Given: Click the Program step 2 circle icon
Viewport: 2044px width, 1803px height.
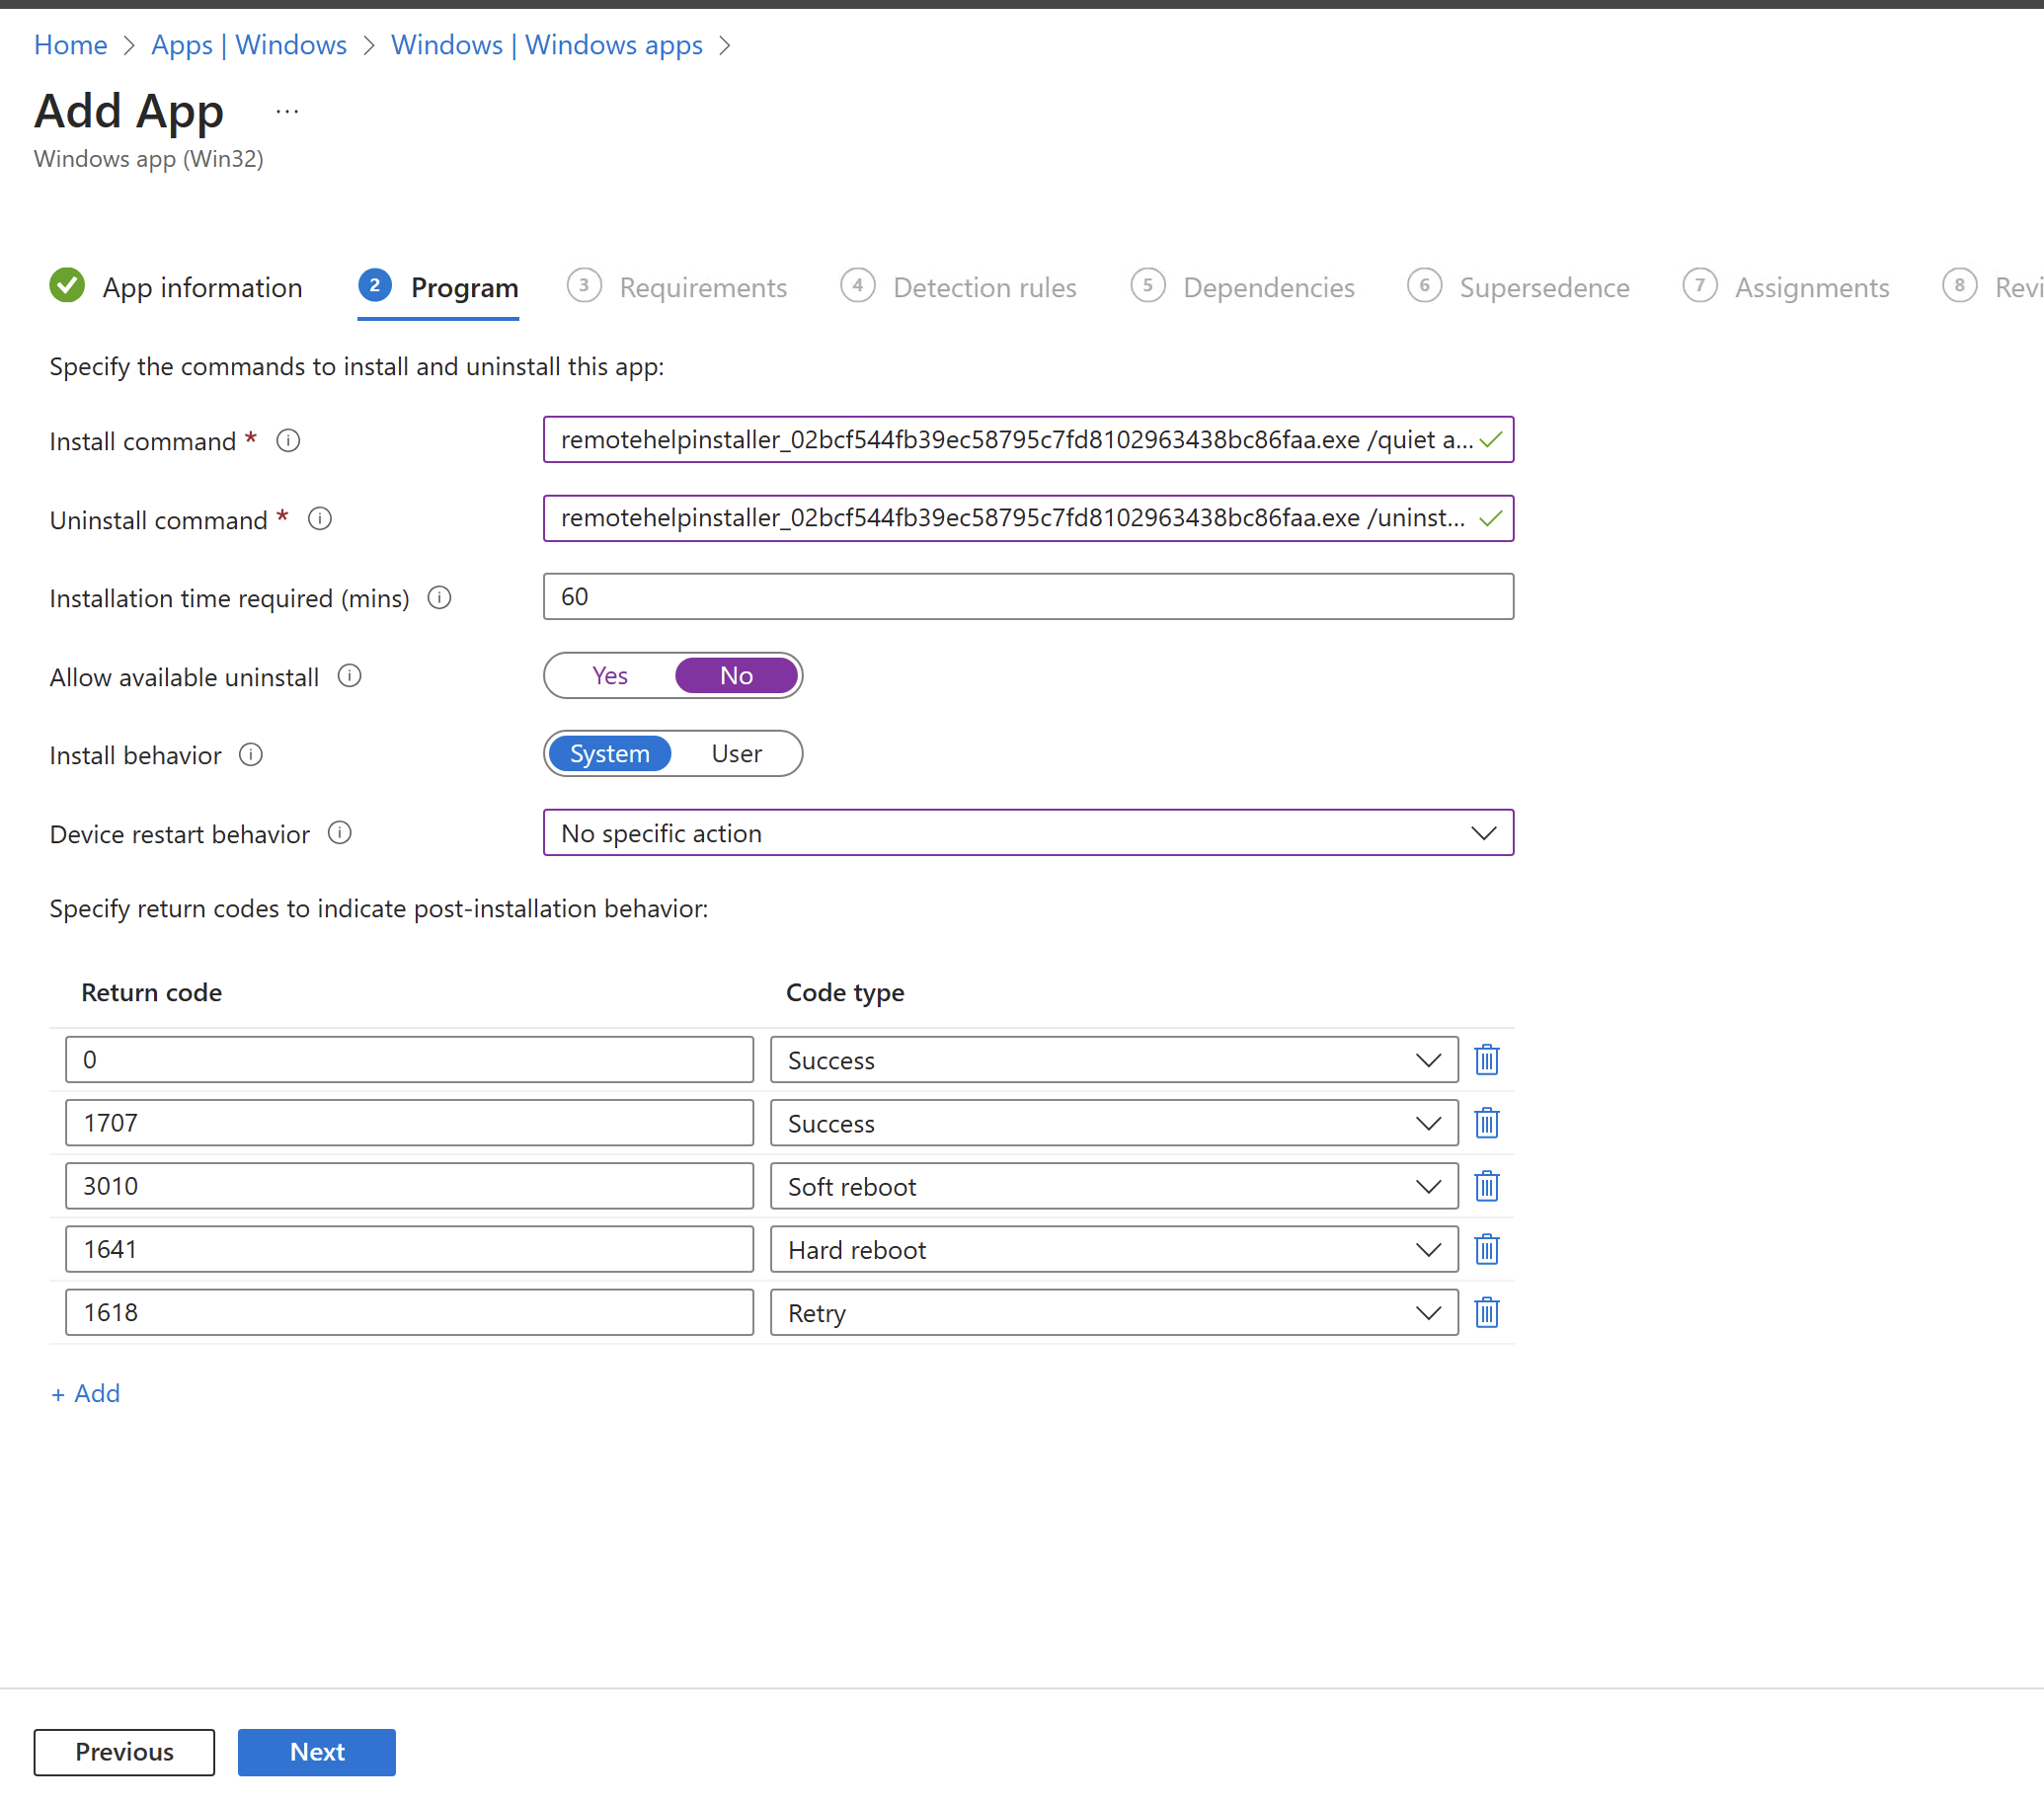Looking at the screenshot, I should (x=372, y=283).
